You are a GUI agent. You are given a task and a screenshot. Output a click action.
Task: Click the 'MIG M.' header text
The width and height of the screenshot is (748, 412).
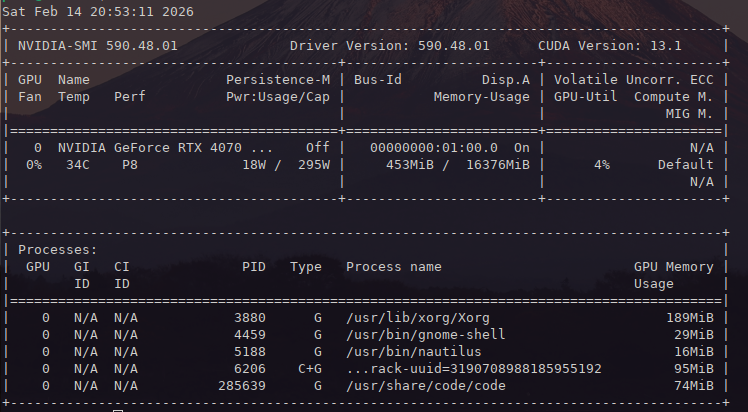coord(689,114)
